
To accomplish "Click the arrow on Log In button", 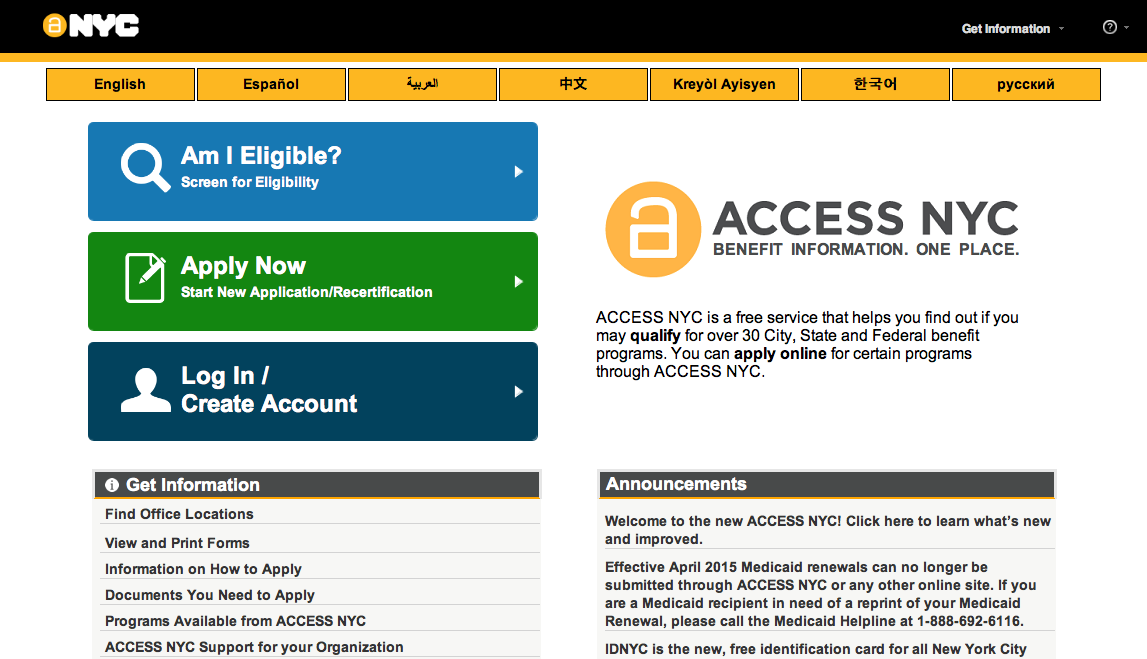I will (518, 392).
